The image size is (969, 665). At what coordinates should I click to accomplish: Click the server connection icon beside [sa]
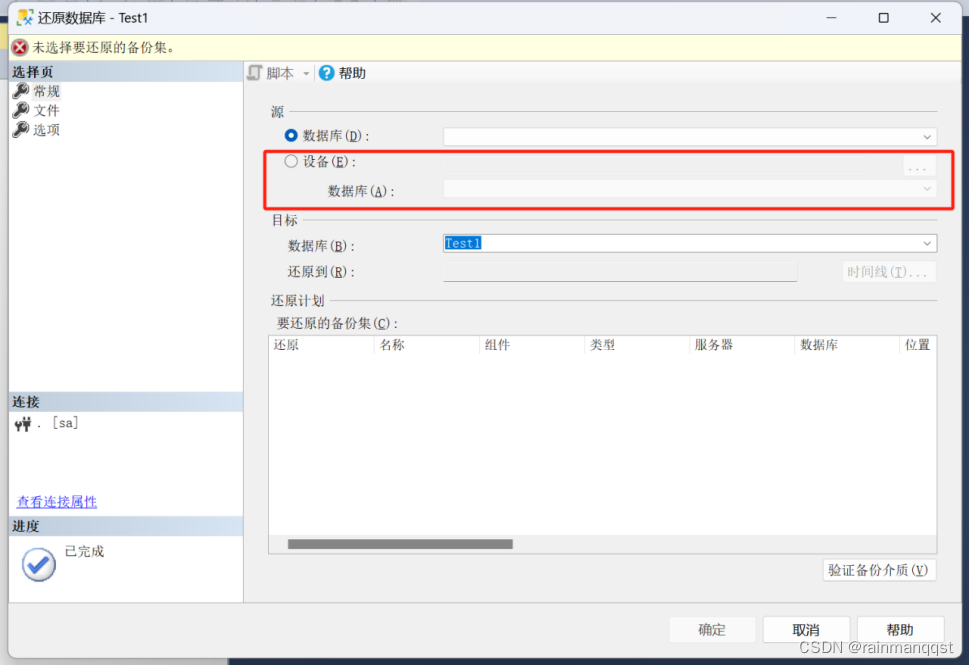point(24,424)
